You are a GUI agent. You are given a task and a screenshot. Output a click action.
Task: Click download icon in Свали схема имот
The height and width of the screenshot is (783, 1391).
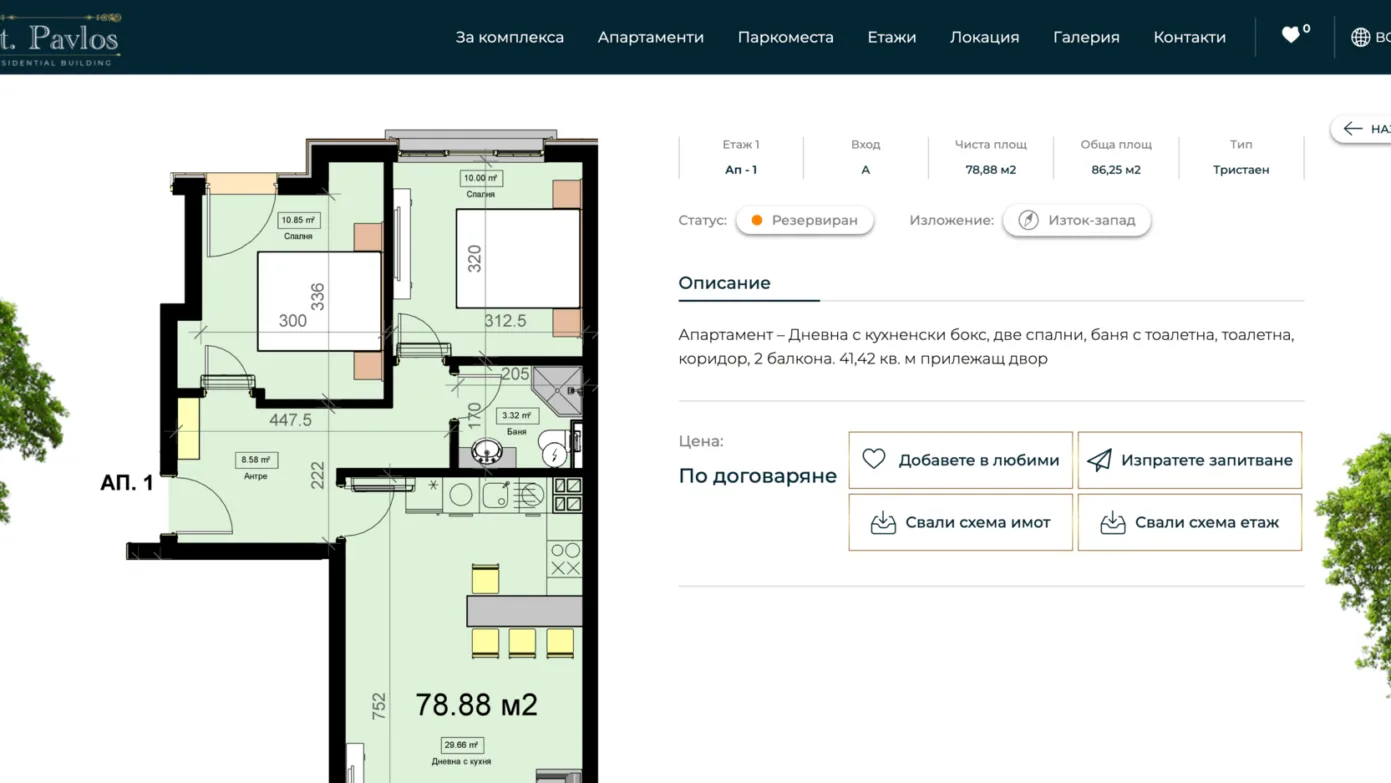(x=883, y=522)
